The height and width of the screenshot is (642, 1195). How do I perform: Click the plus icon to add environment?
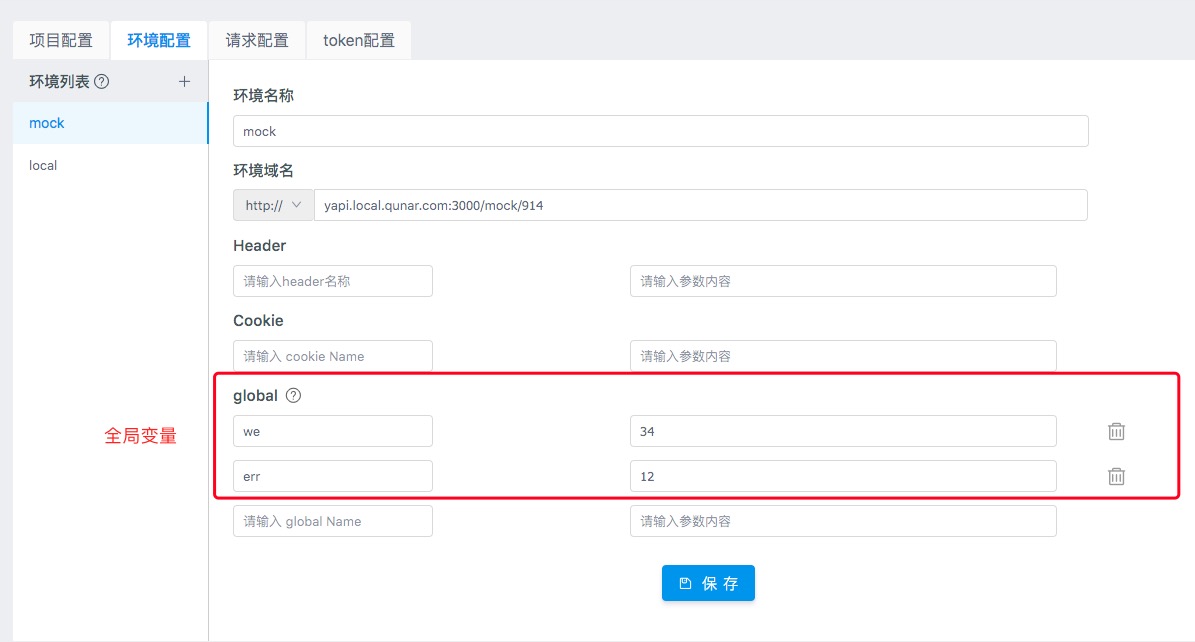pos(184,82)
